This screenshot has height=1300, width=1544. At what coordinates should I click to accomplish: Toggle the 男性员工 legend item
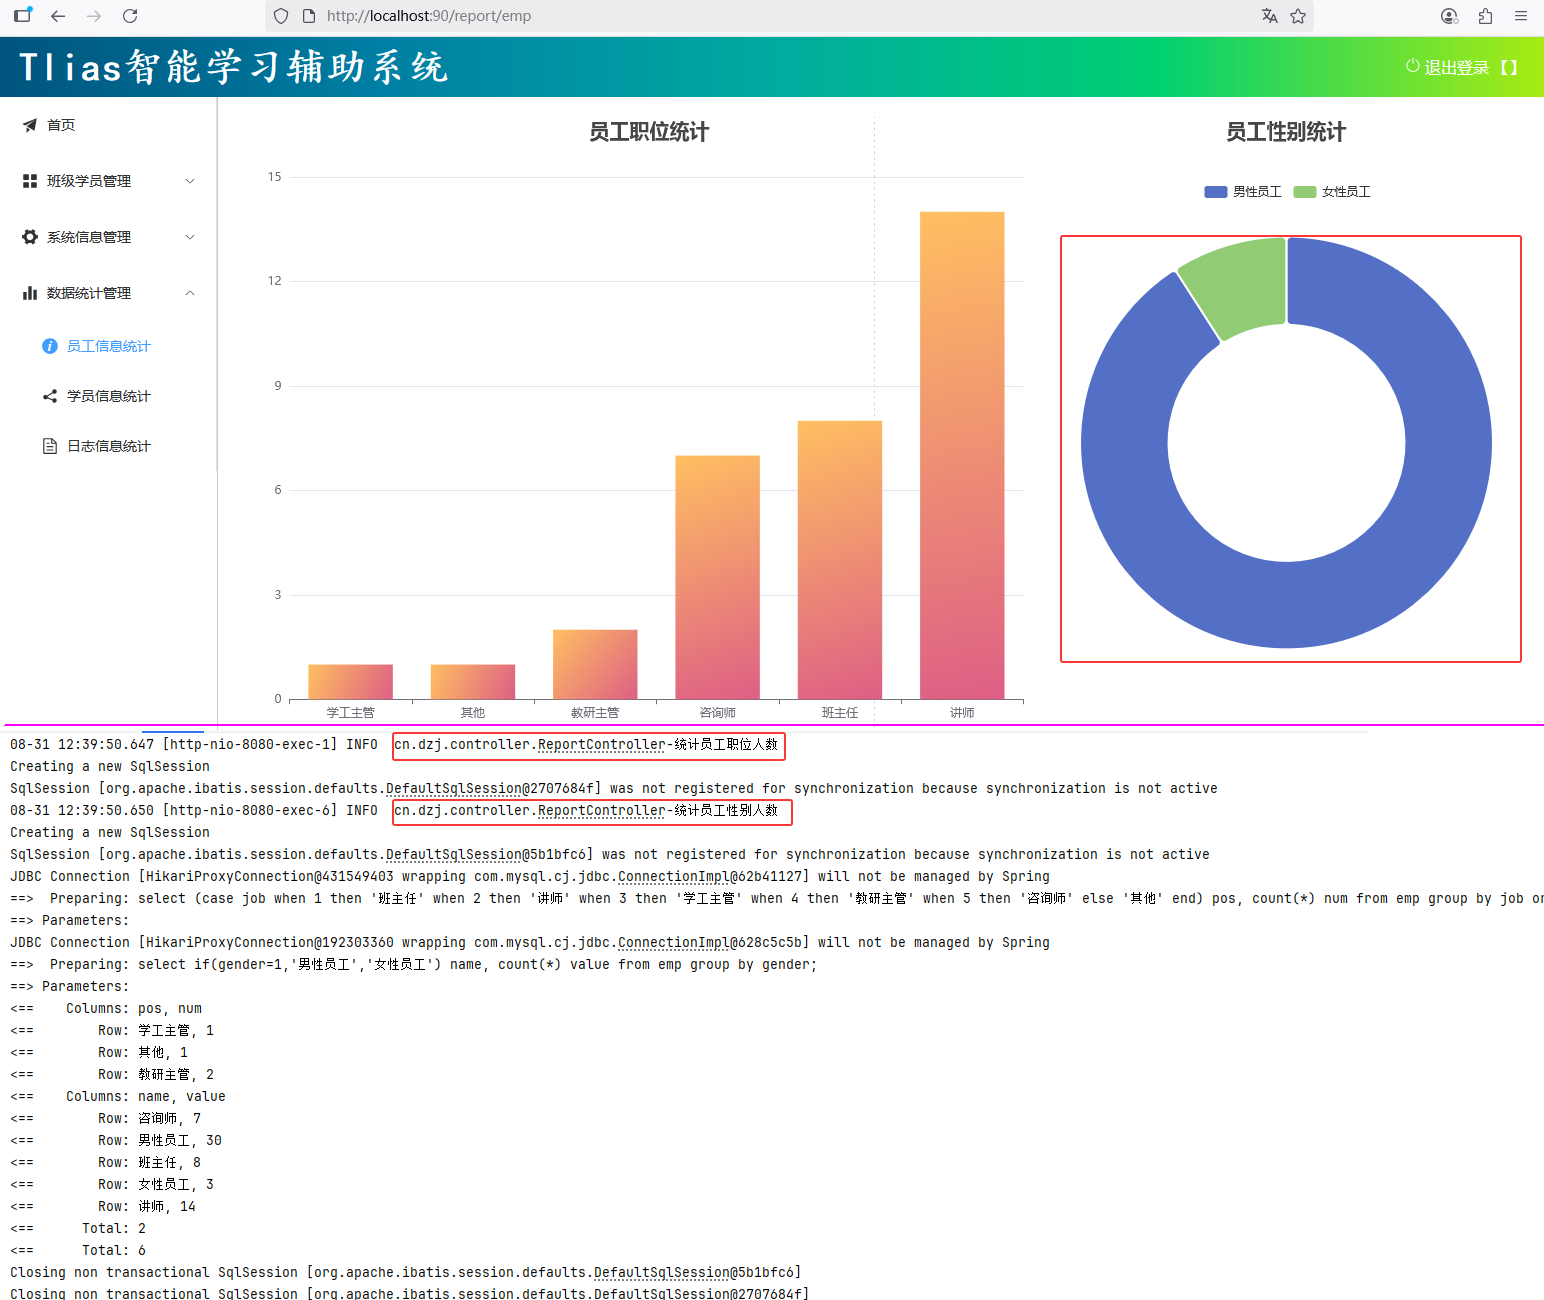1243,192
